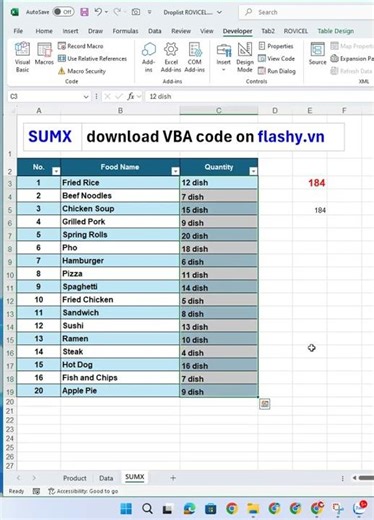Image resolution: width=374 pixels, height=520 pixels.
Task: Open the Developer tab
Action: 237,31
